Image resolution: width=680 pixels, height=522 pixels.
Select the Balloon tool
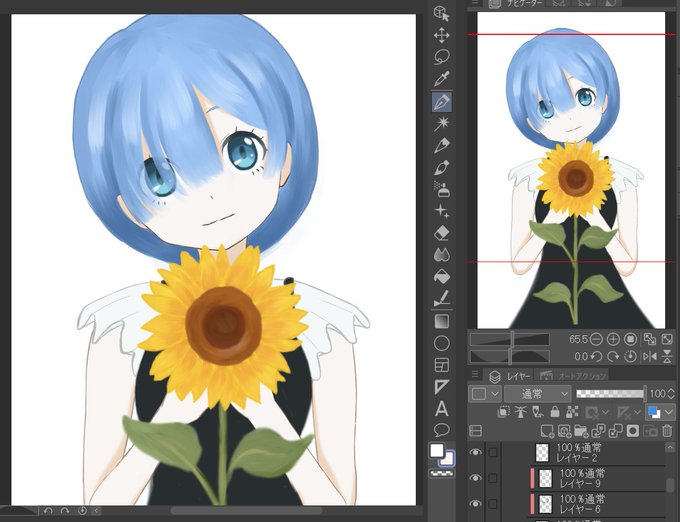click(x=441, y=430)
